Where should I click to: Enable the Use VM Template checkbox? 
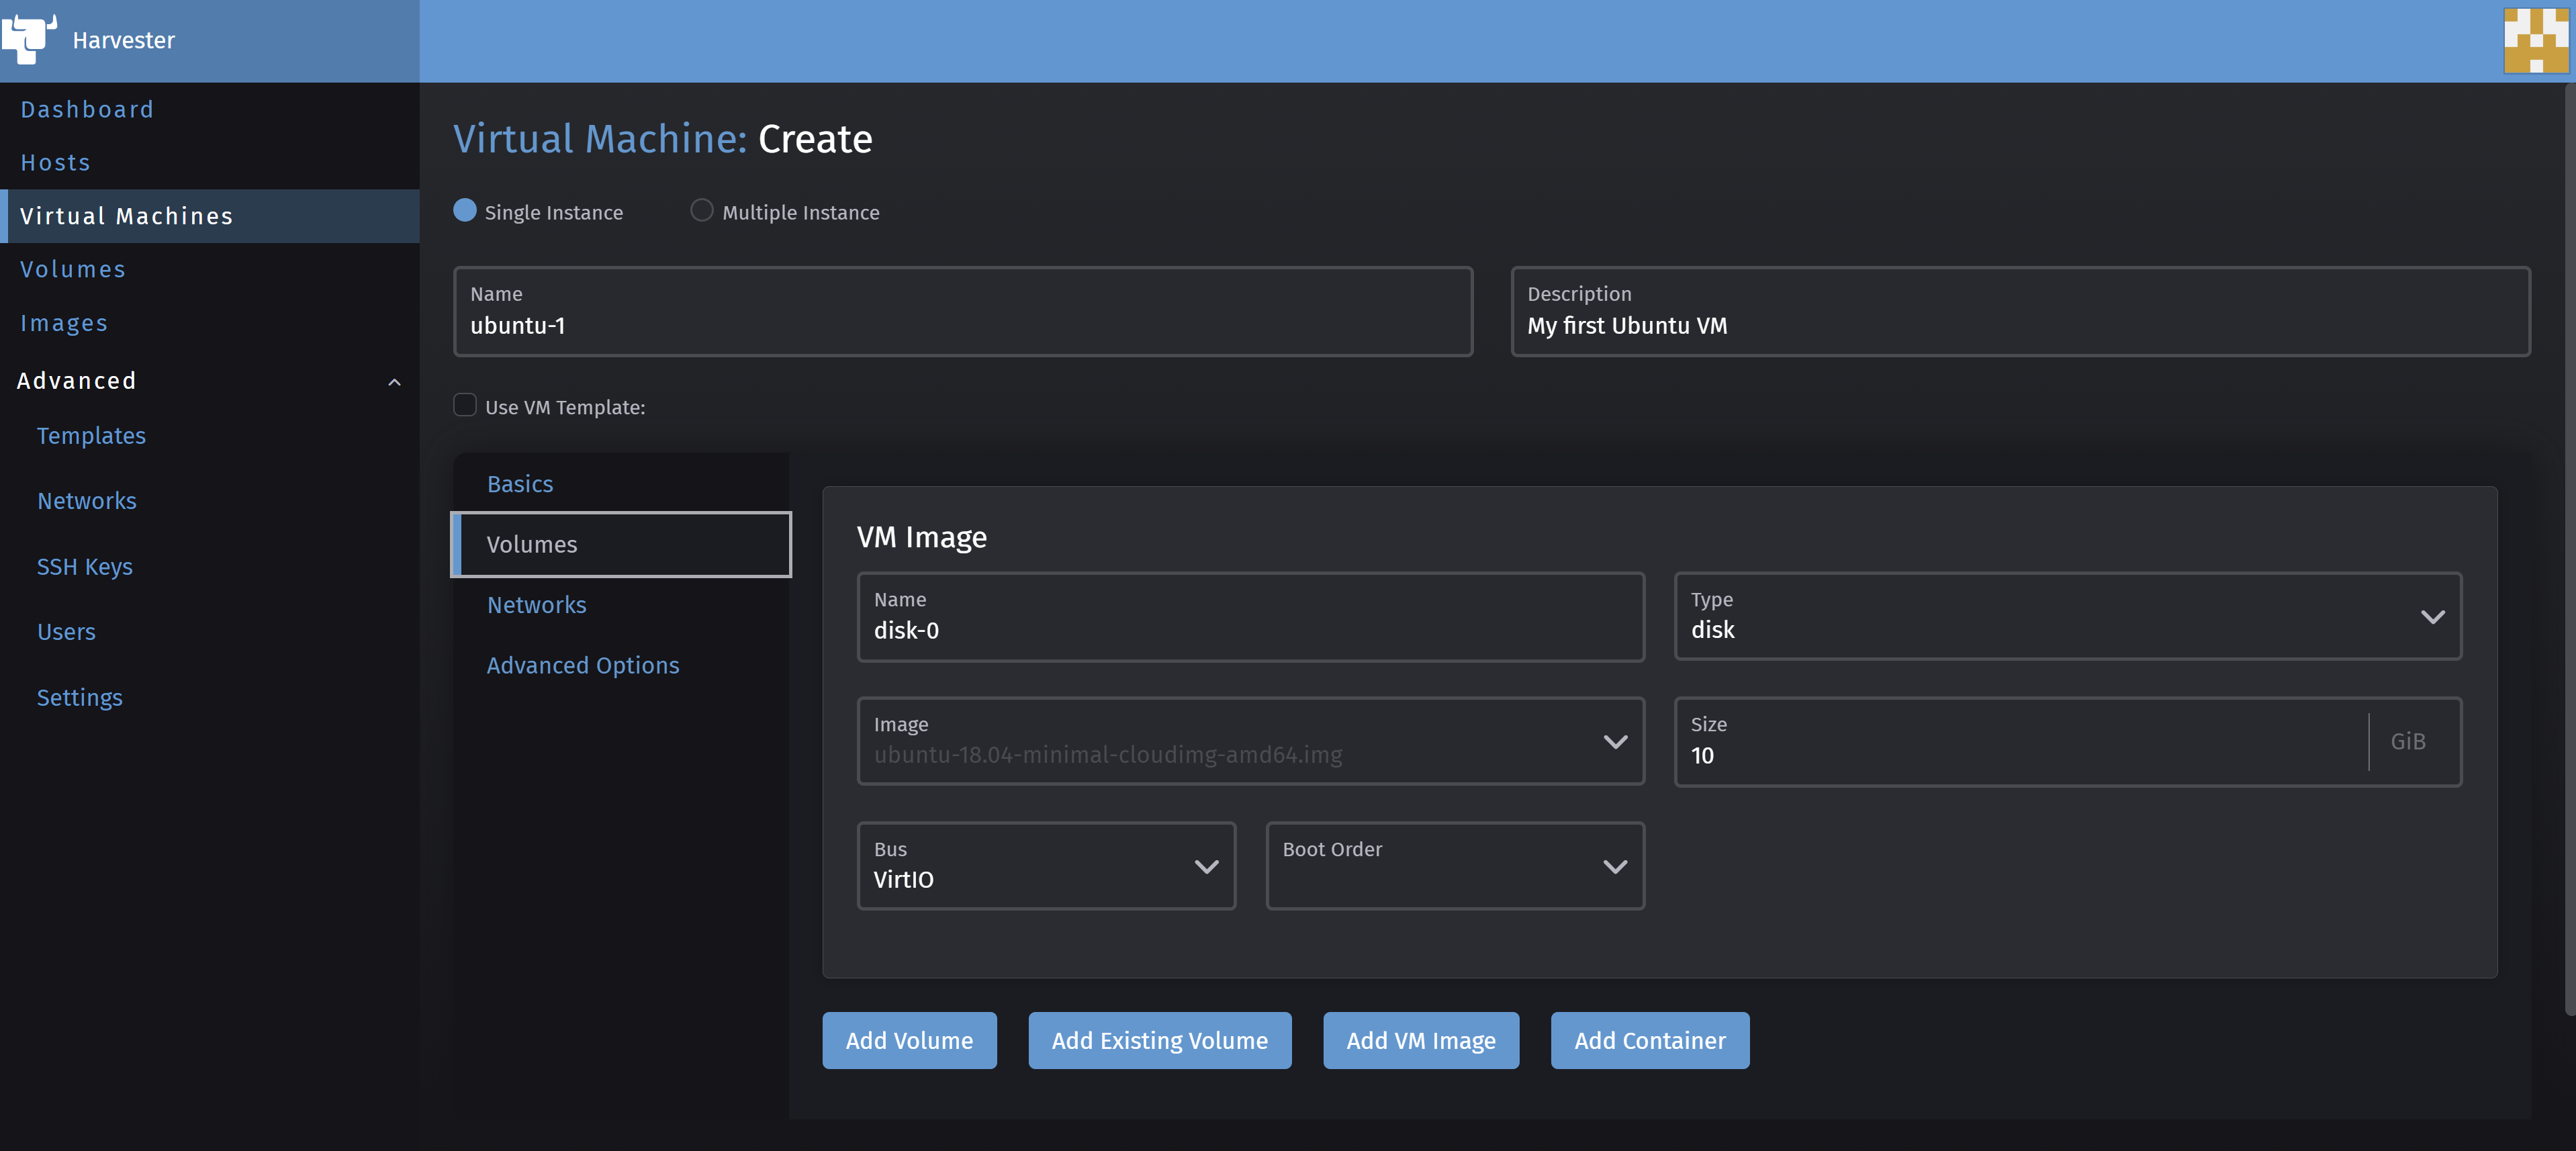point(463,406)
